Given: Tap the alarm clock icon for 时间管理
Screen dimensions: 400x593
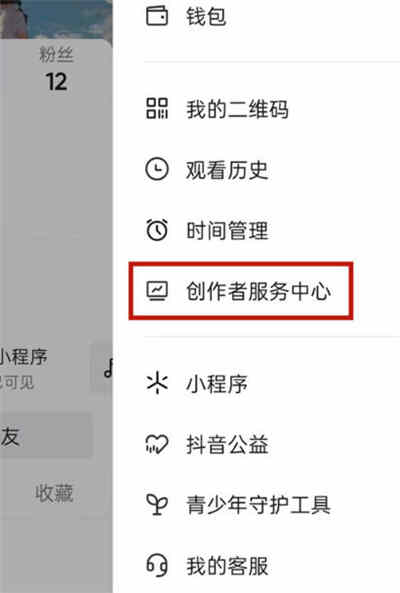Looking at the screenshot, I should pyautogui.click(x=157, y=230).
